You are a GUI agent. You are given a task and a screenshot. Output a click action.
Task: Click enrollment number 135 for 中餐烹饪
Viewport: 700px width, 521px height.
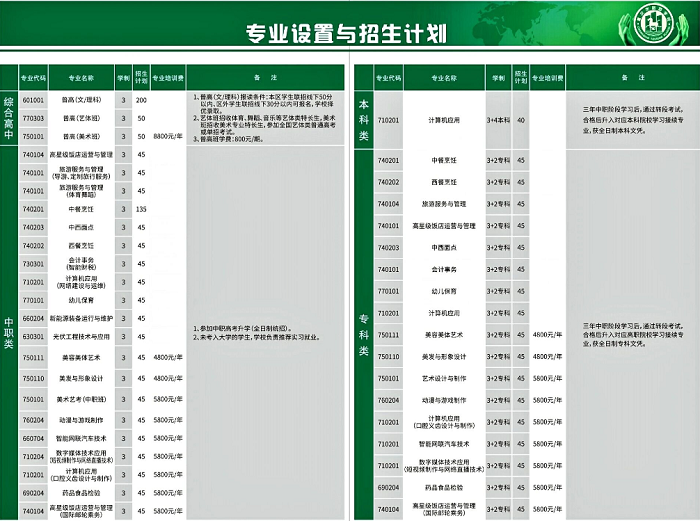[x=141, y=209]
